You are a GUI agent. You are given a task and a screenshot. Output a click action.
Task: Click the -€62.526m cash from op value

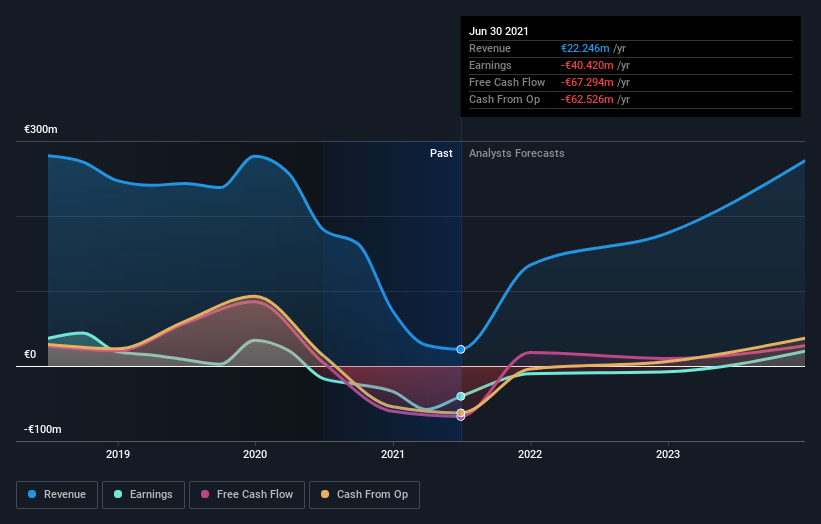tap(587, 99)
